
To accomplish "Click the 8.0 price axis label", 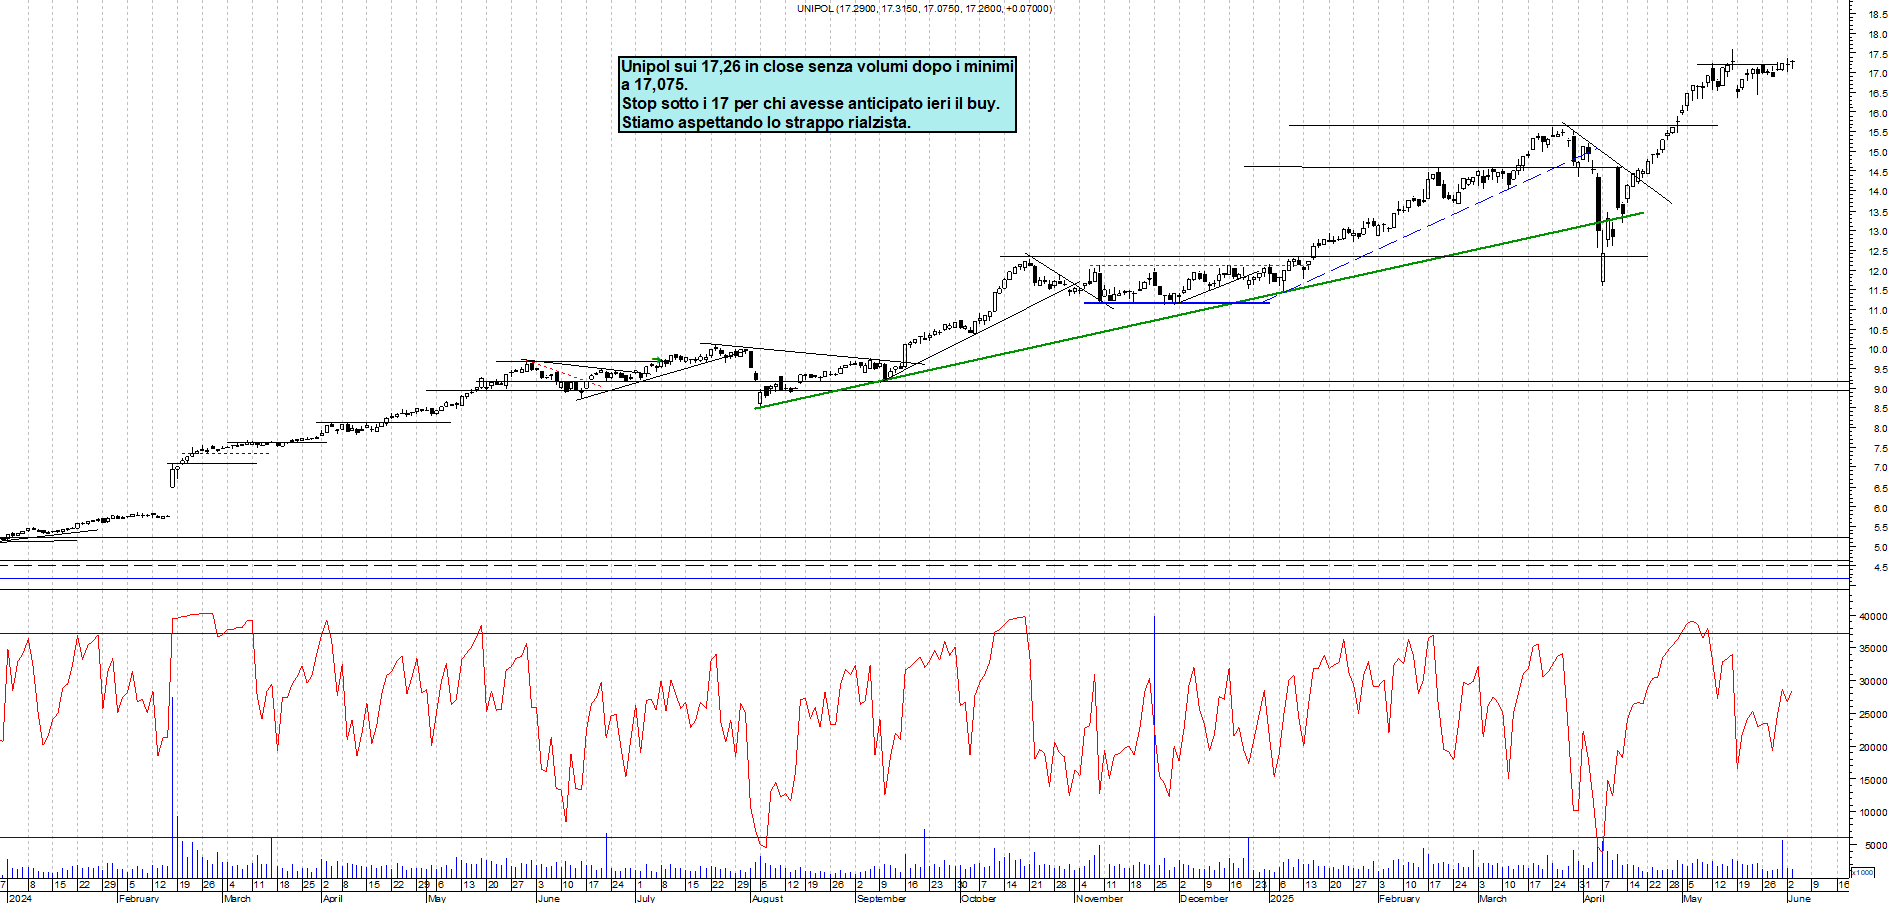I will (x=1880, y=429).
